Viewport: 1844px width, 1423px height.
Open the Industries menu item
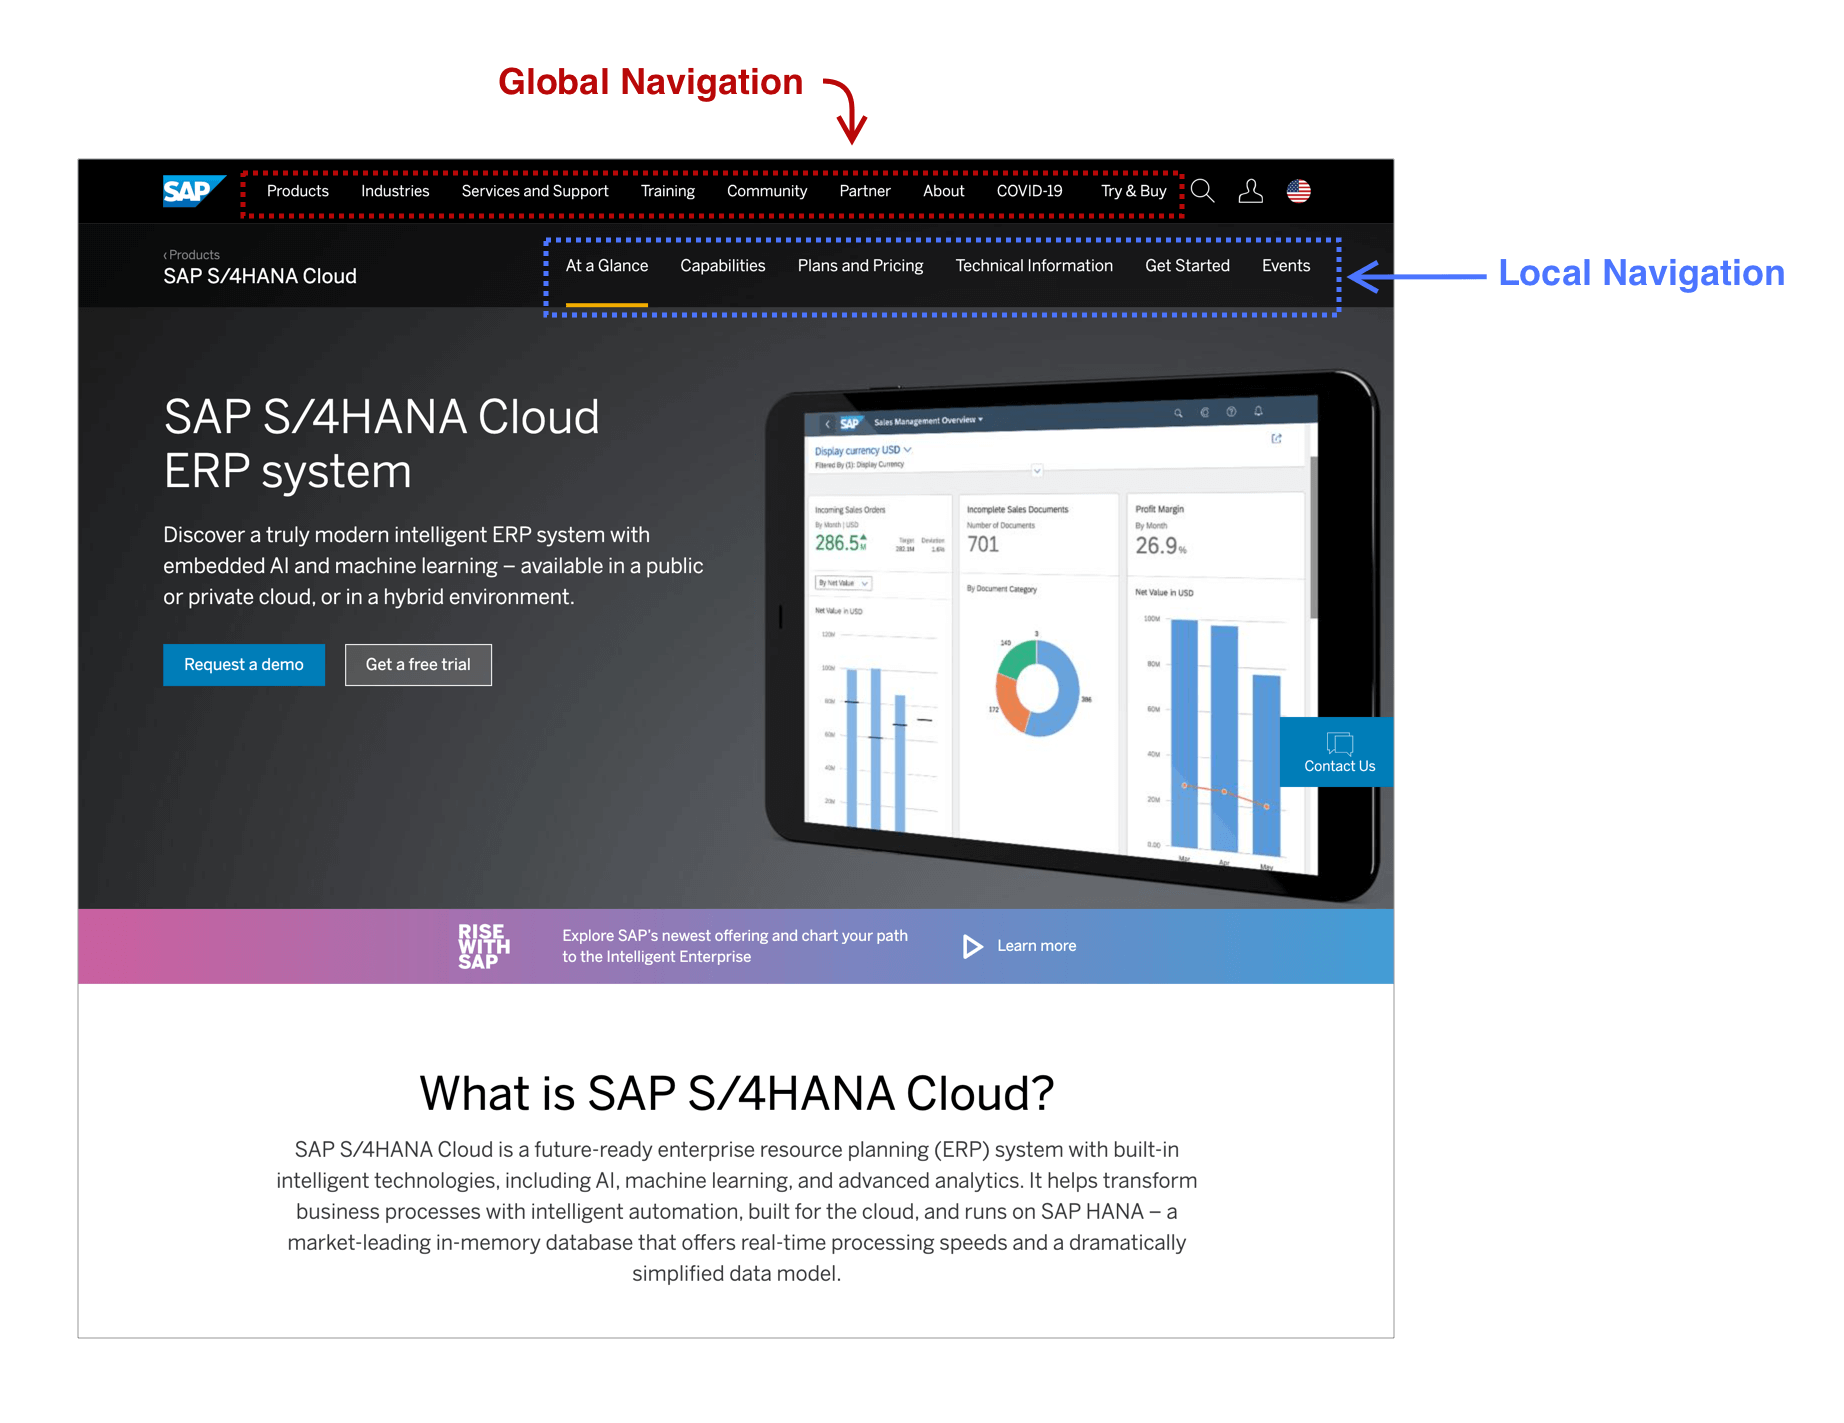coord(395,191)
